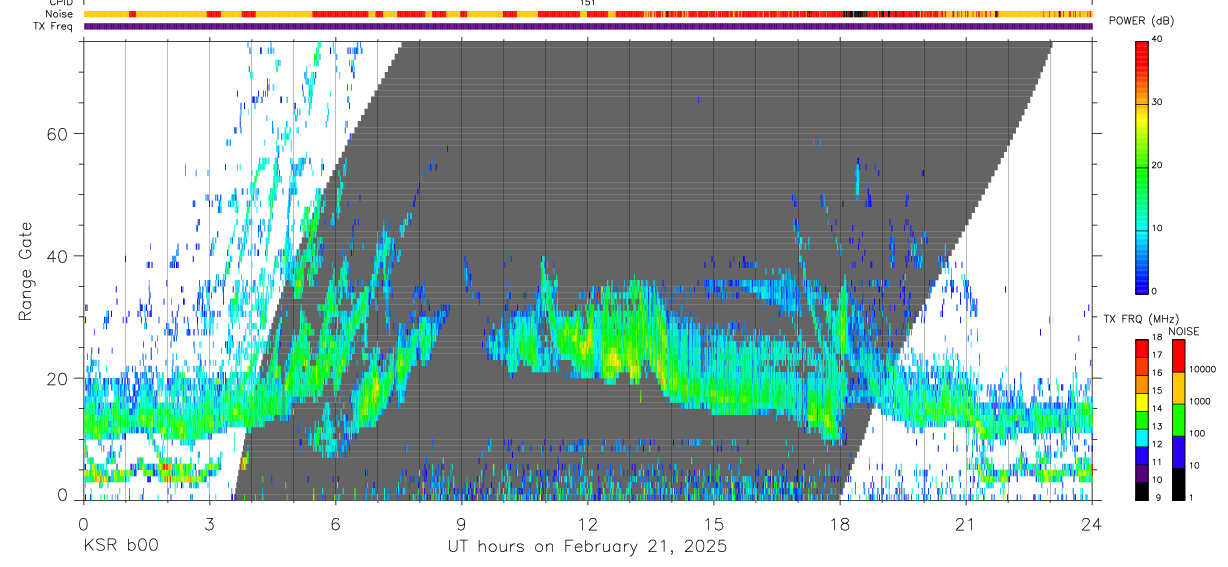The height and width of the screenshot is (567, 1228).
Task: Click the 'KSR b00' radar beam label
Action: (120, 547)
